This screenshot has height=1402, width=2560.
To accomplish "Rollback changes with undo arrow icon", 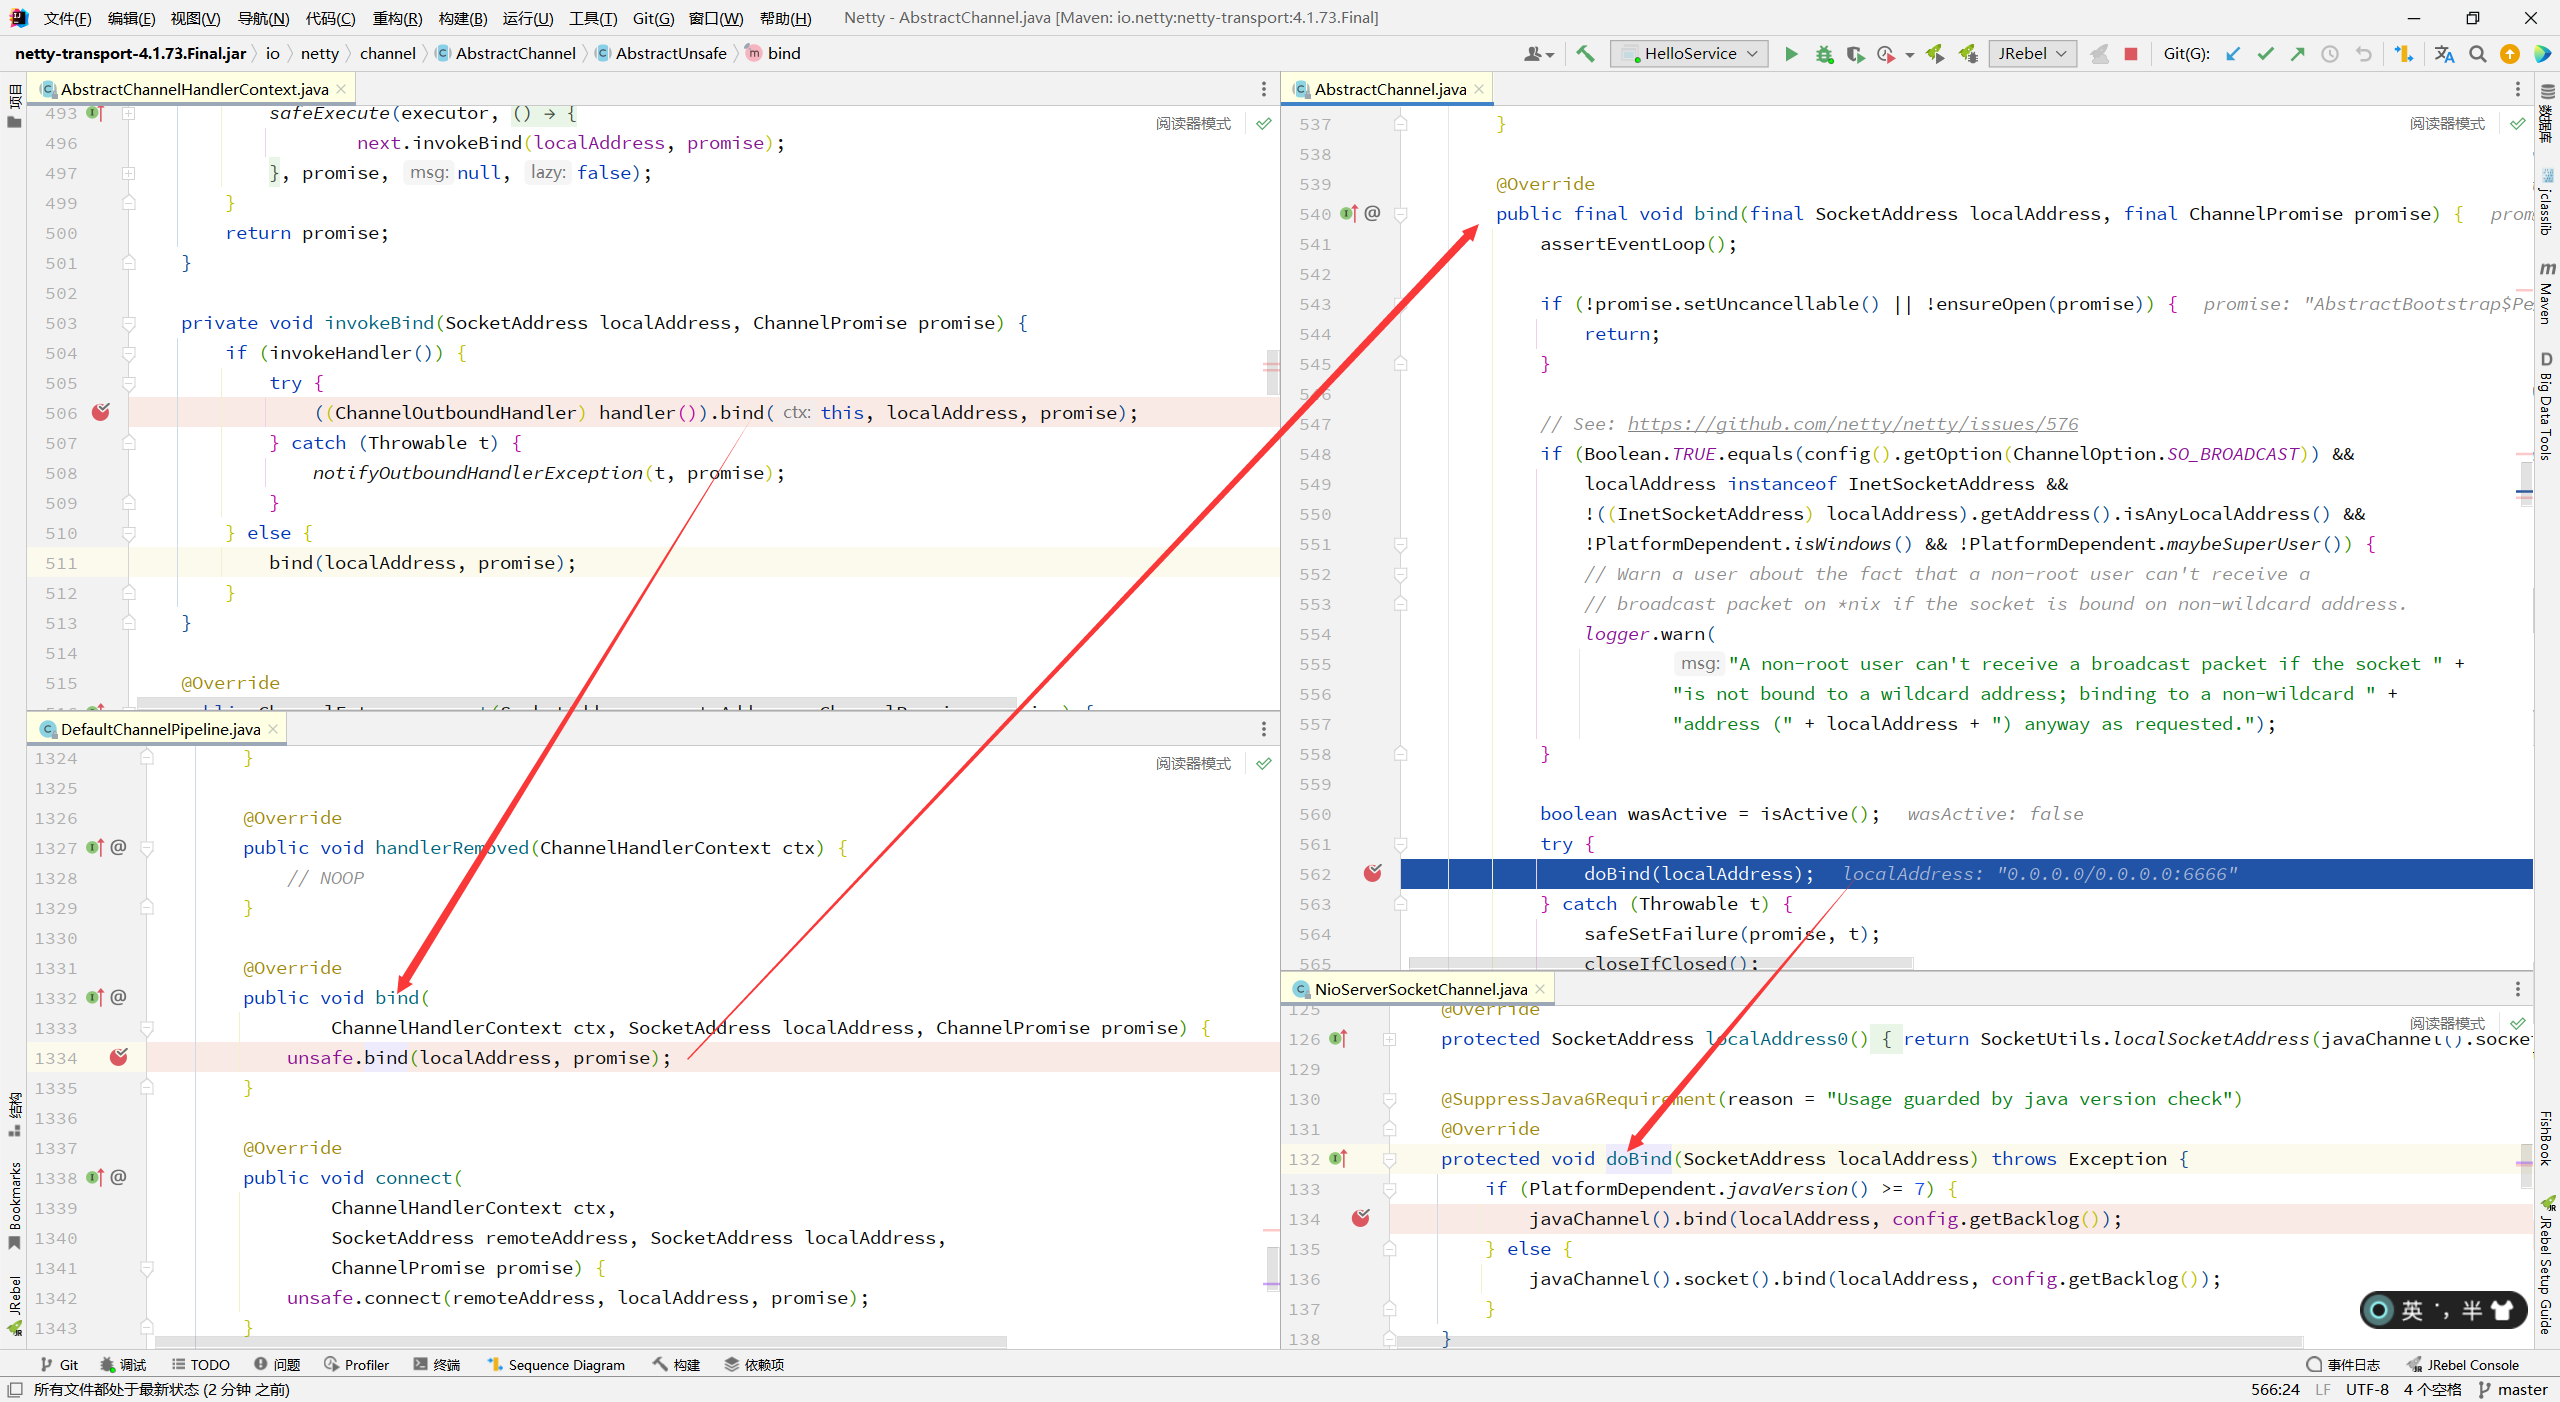I will (x=2363, y=54).
